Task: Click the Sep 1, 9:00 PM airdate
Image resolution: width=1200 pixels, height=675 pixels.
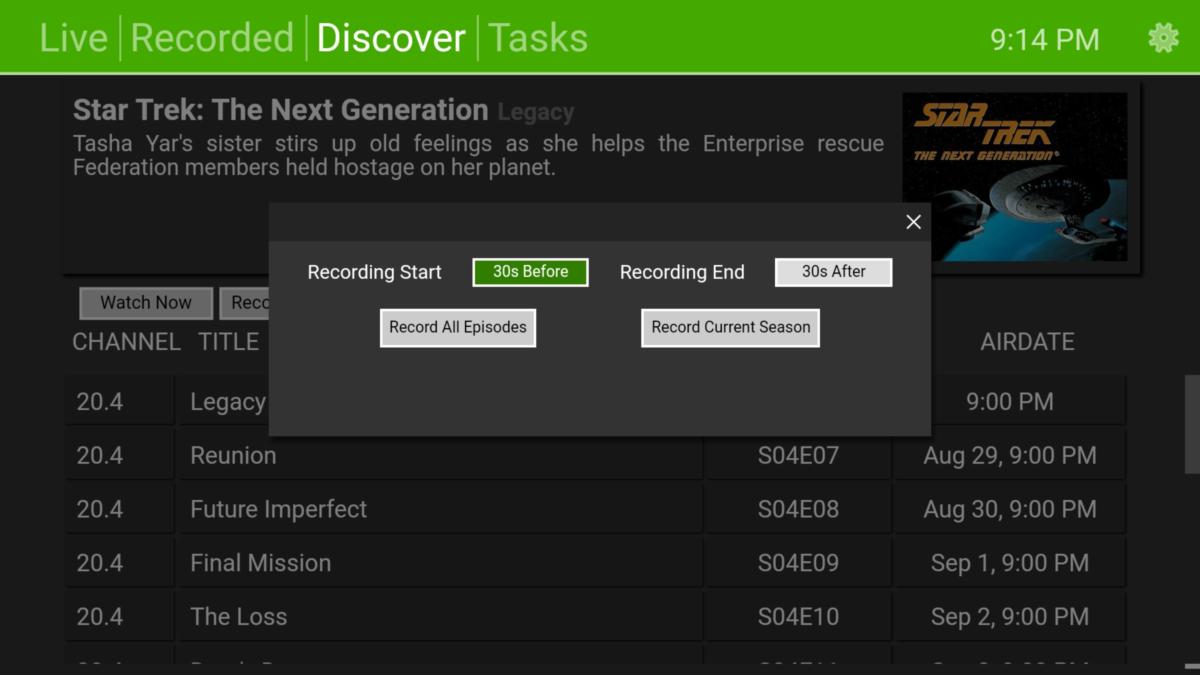Action: click(x=1010, y=564)
